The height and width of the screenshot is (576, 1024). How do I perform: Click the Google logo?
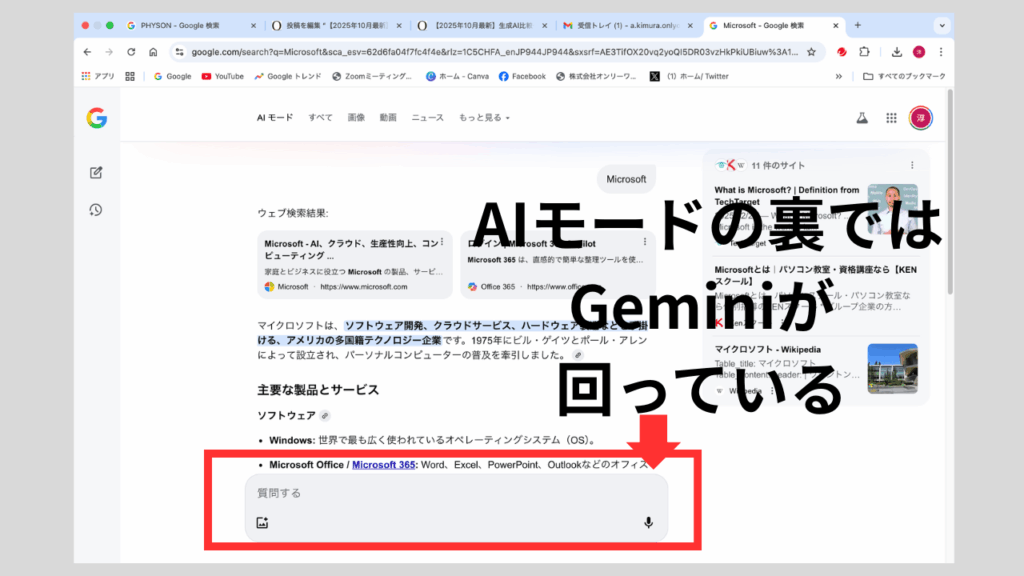coord(96,118)
